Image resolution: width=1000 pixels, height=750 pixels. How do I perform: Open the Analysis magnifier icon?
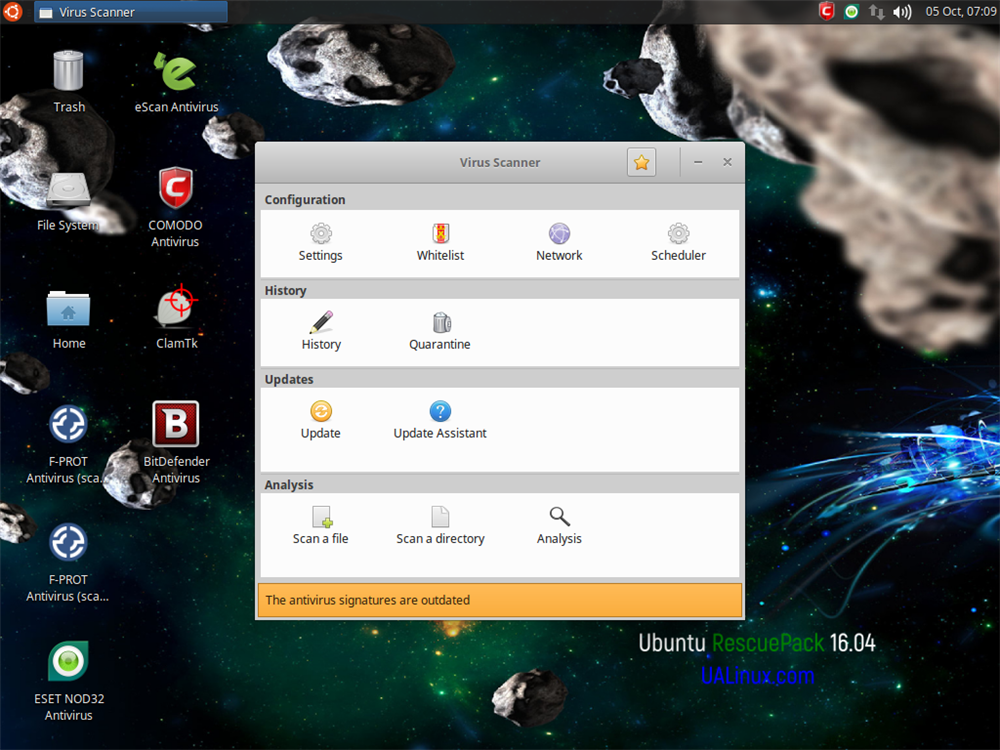coord(559,518)
